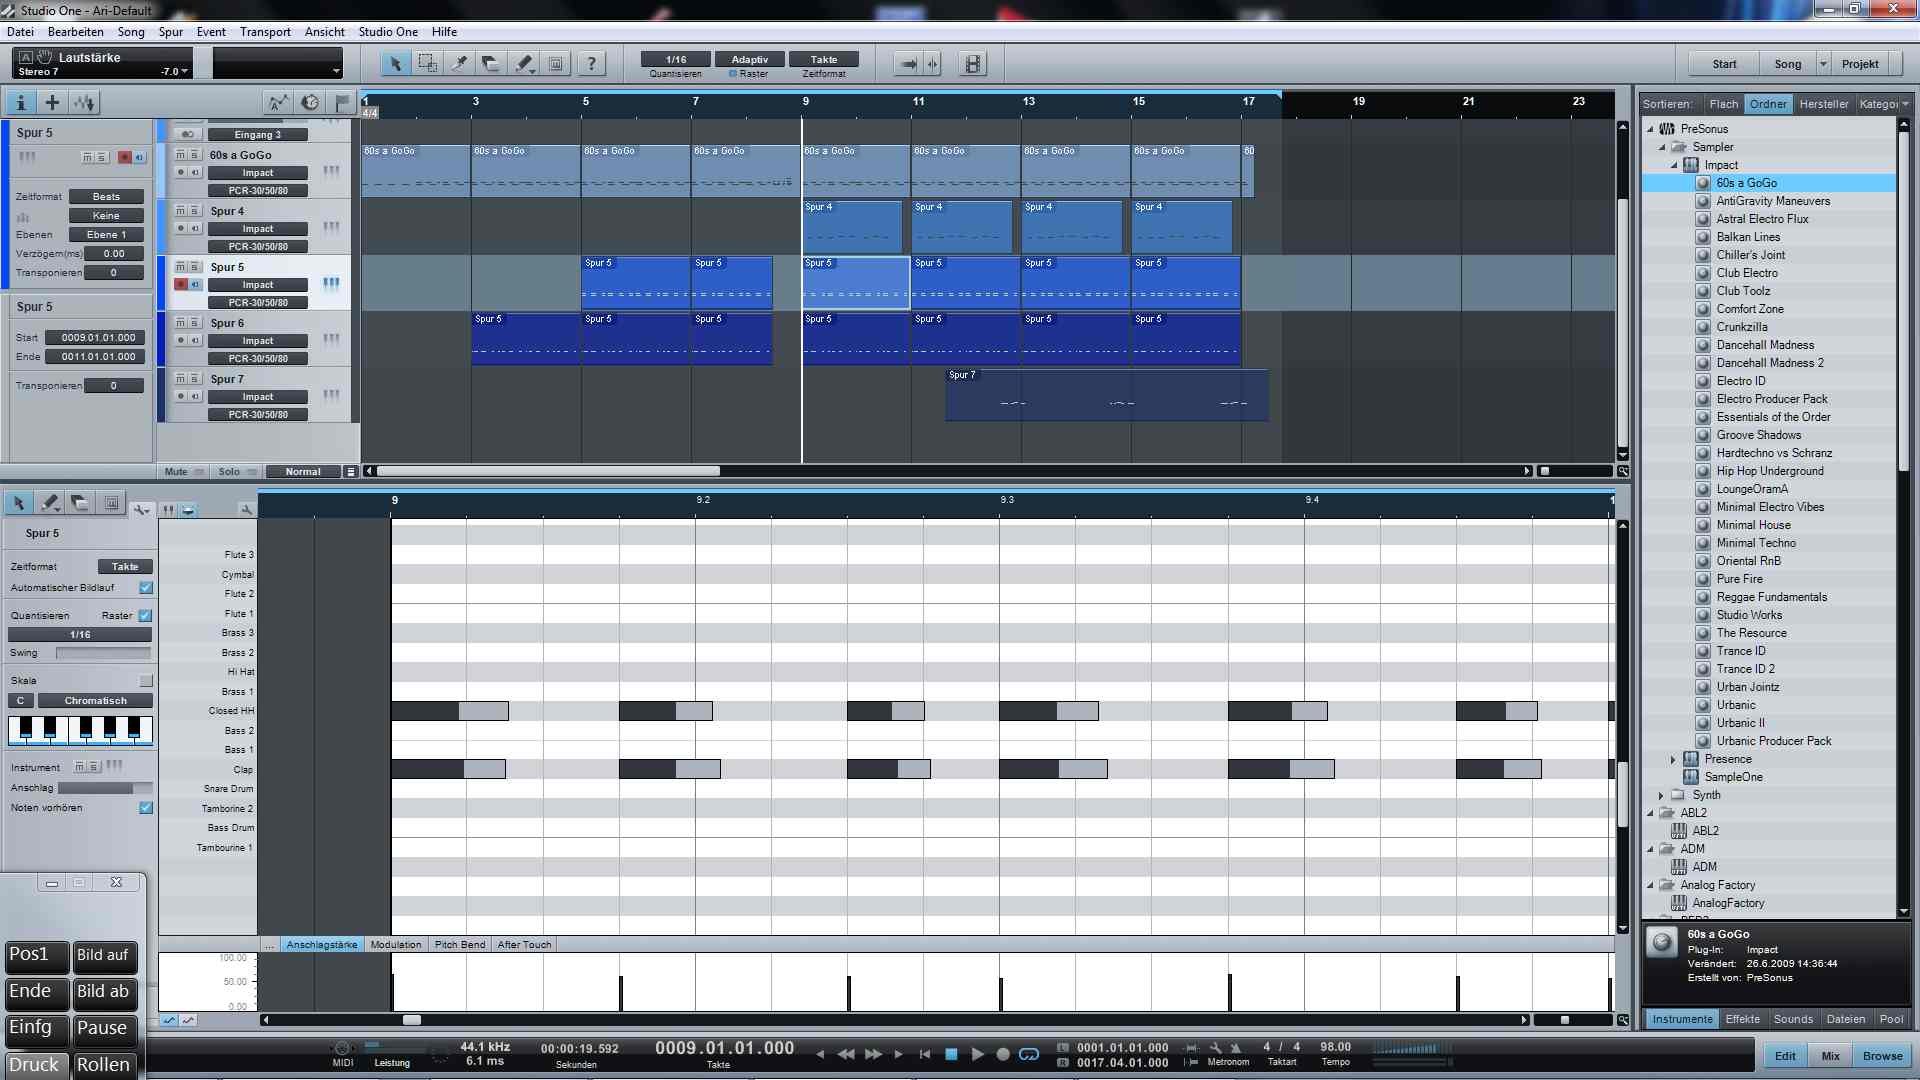Select the eraser tool in the music editor

pos(80,503)
